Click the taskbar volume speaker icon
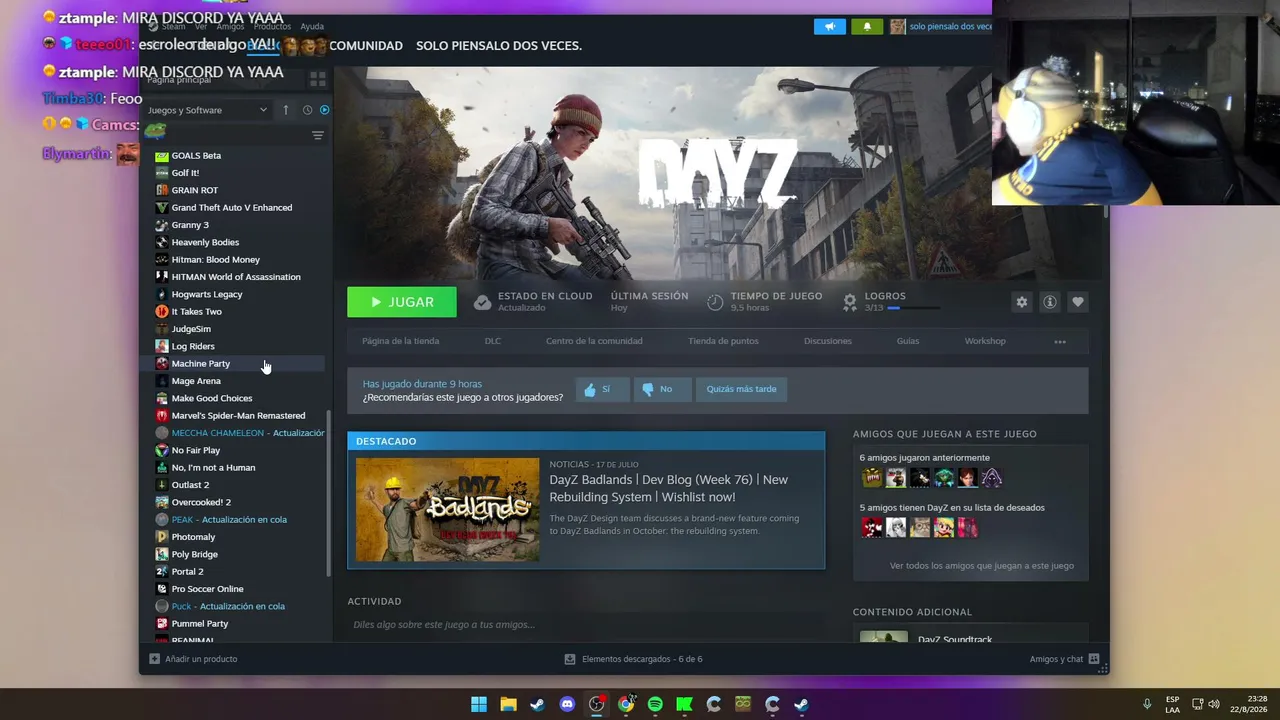This screenshot has width=1280, height=720. tap(1214, 704)
